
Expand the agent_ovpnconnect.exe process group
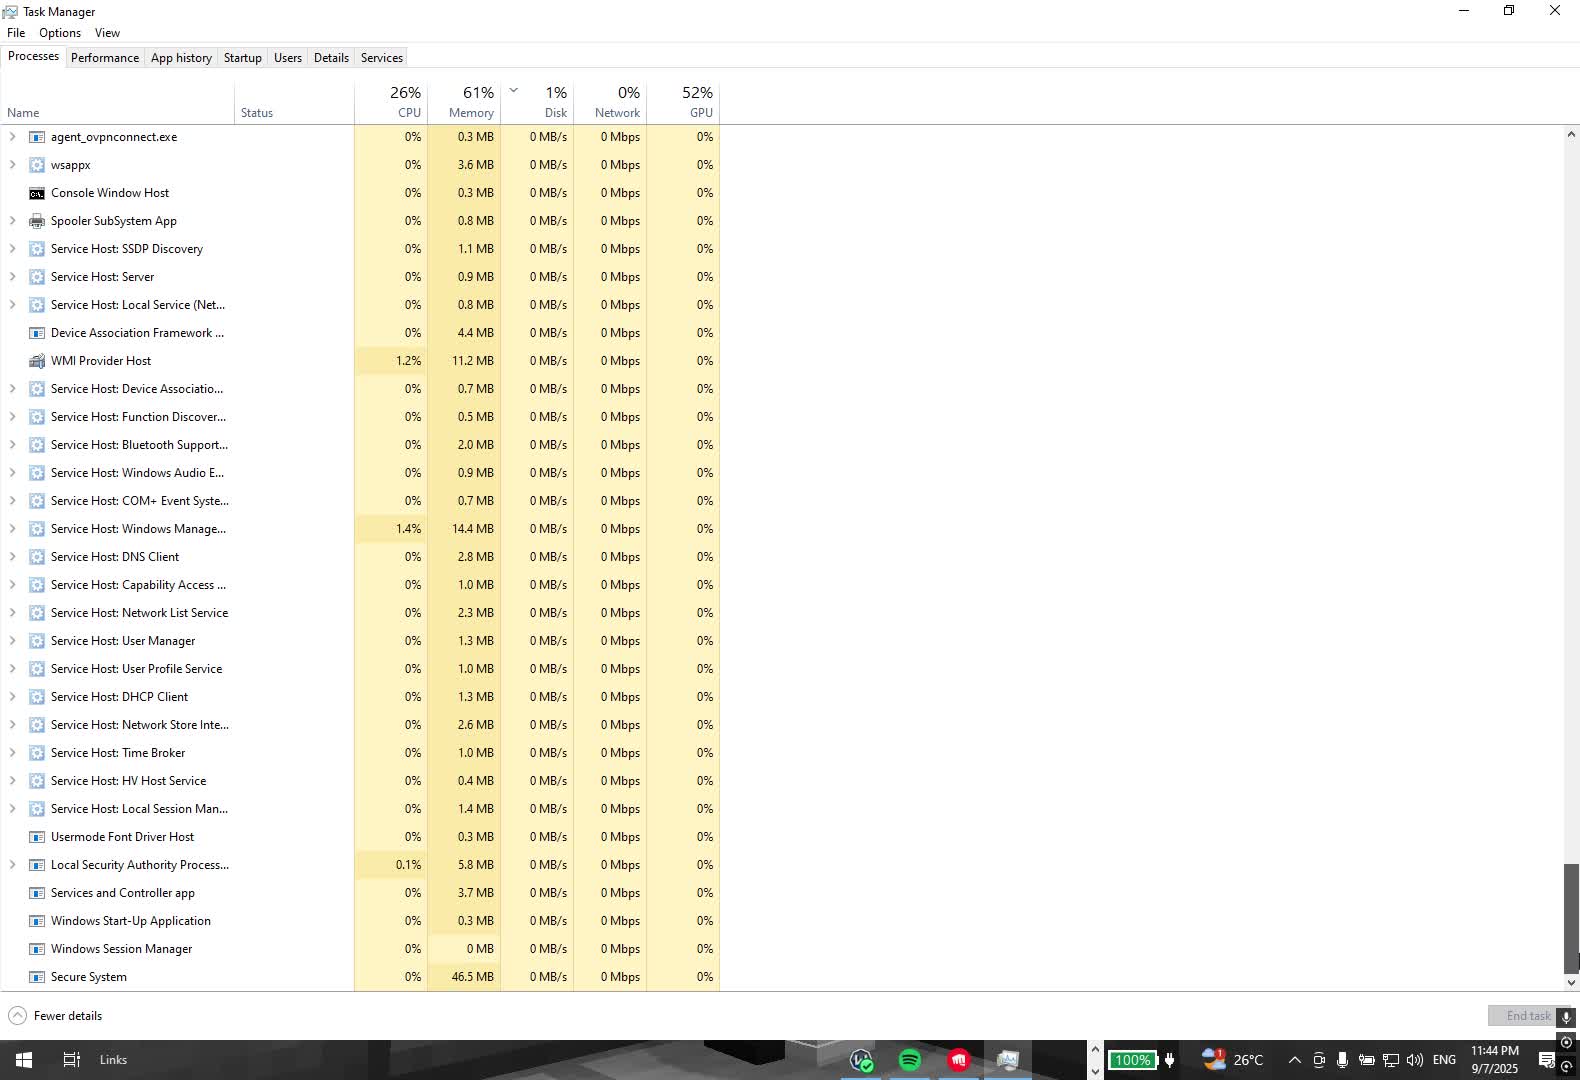tap(12, 137)
